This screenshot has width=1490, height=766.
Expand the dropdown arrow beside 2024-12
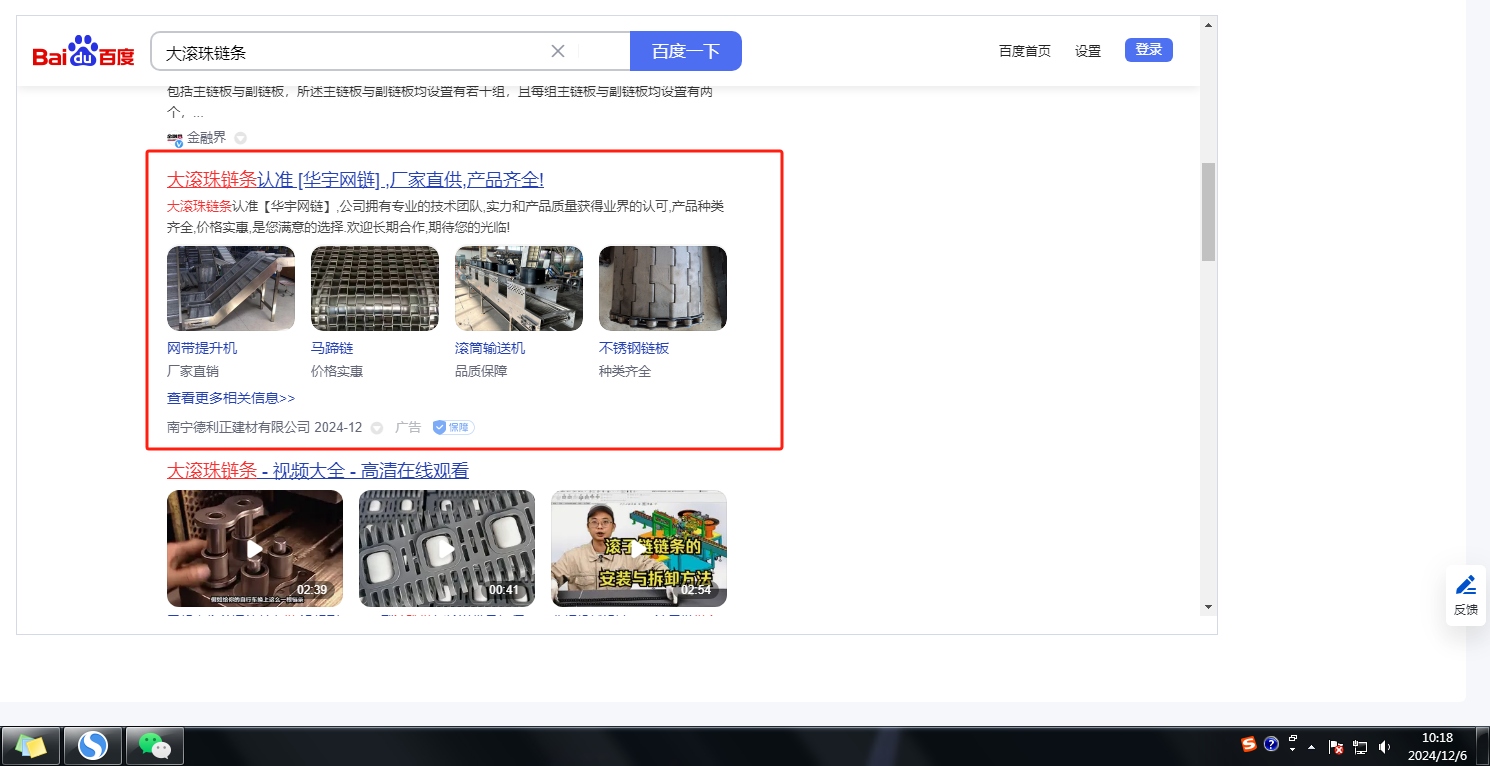click(377, 428)
